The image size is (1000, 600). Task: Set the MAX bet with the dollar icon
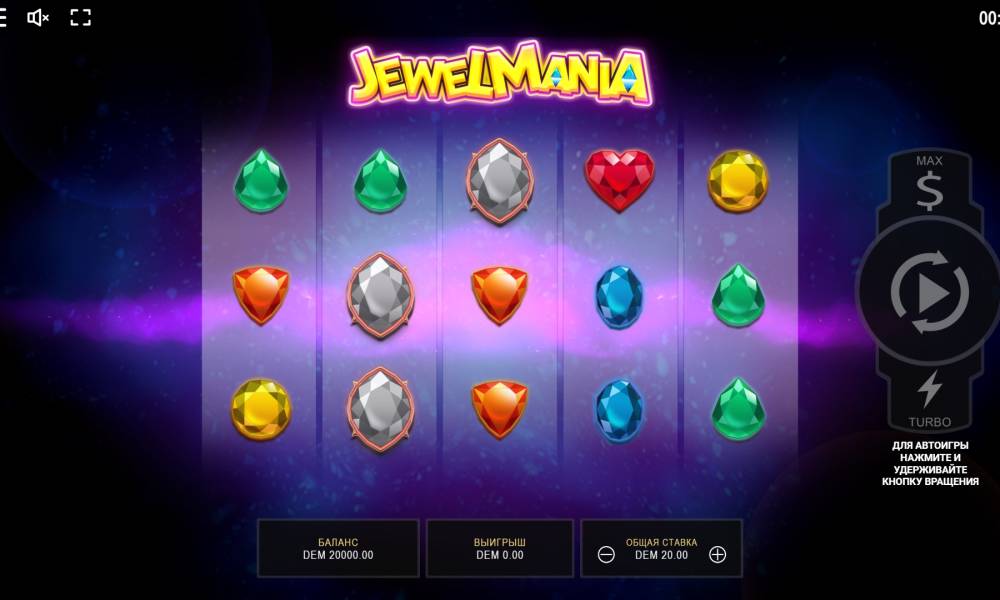pyautogui.click(x=929, y=184)
